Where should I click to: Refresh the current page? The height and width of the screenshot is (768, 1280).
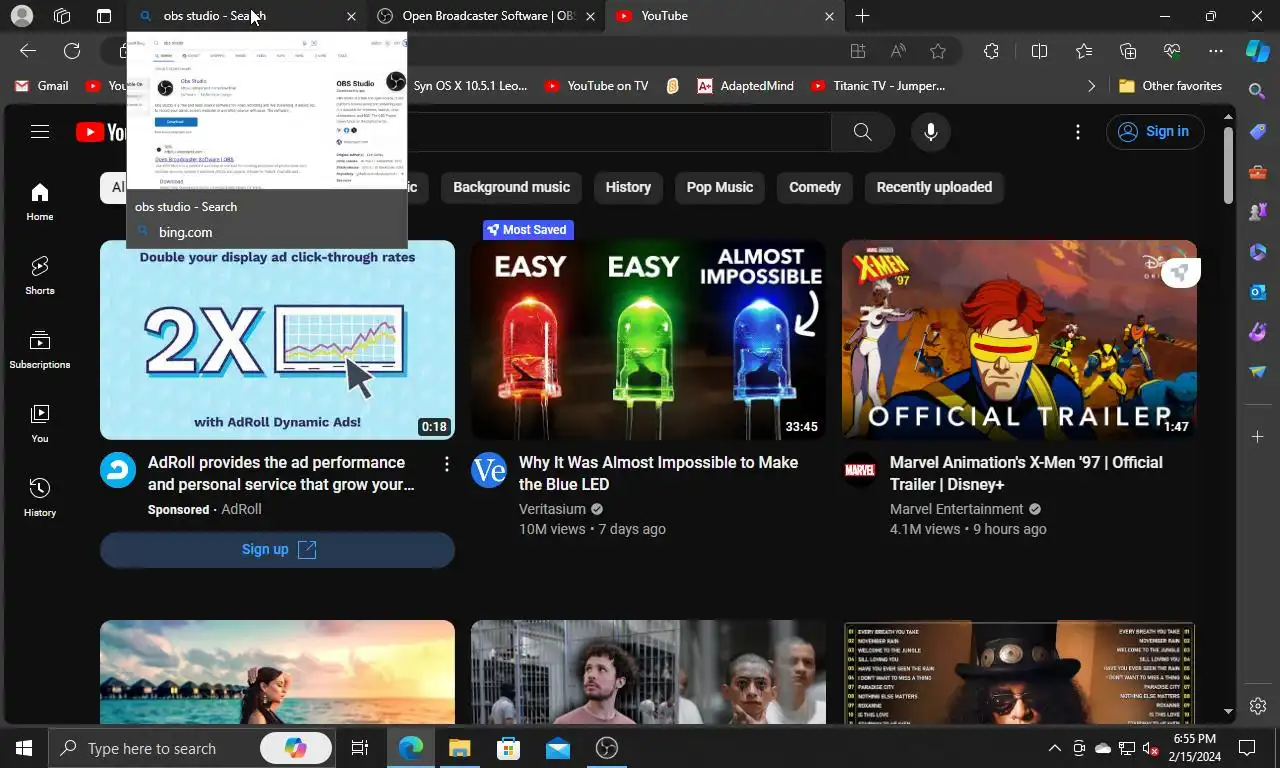[72, 51]
